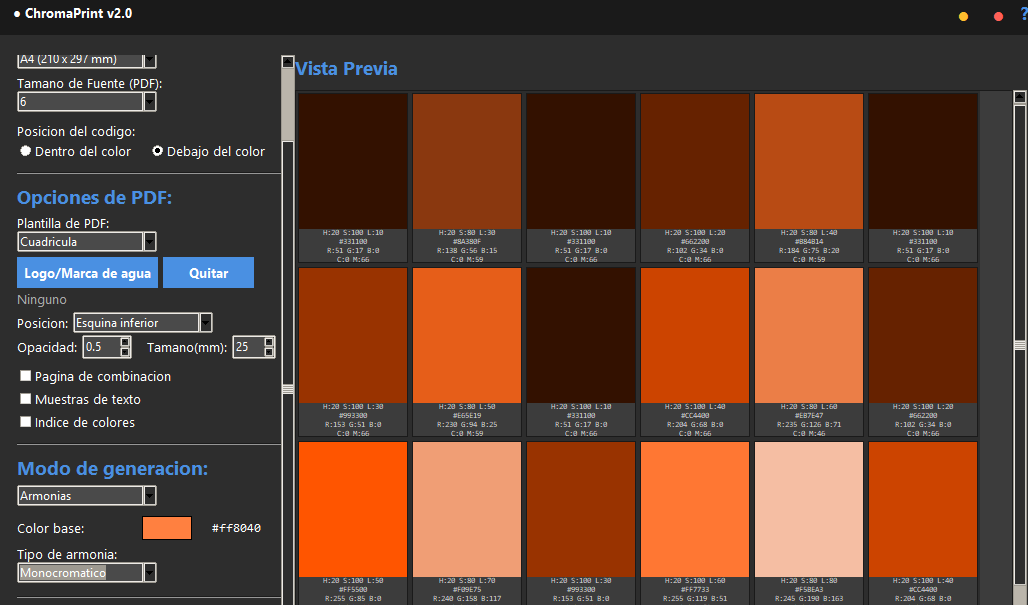This screenshot has width=1028, height=605.
Task: Increase Opacidad with the up arrow
Action: pos(125,342)
